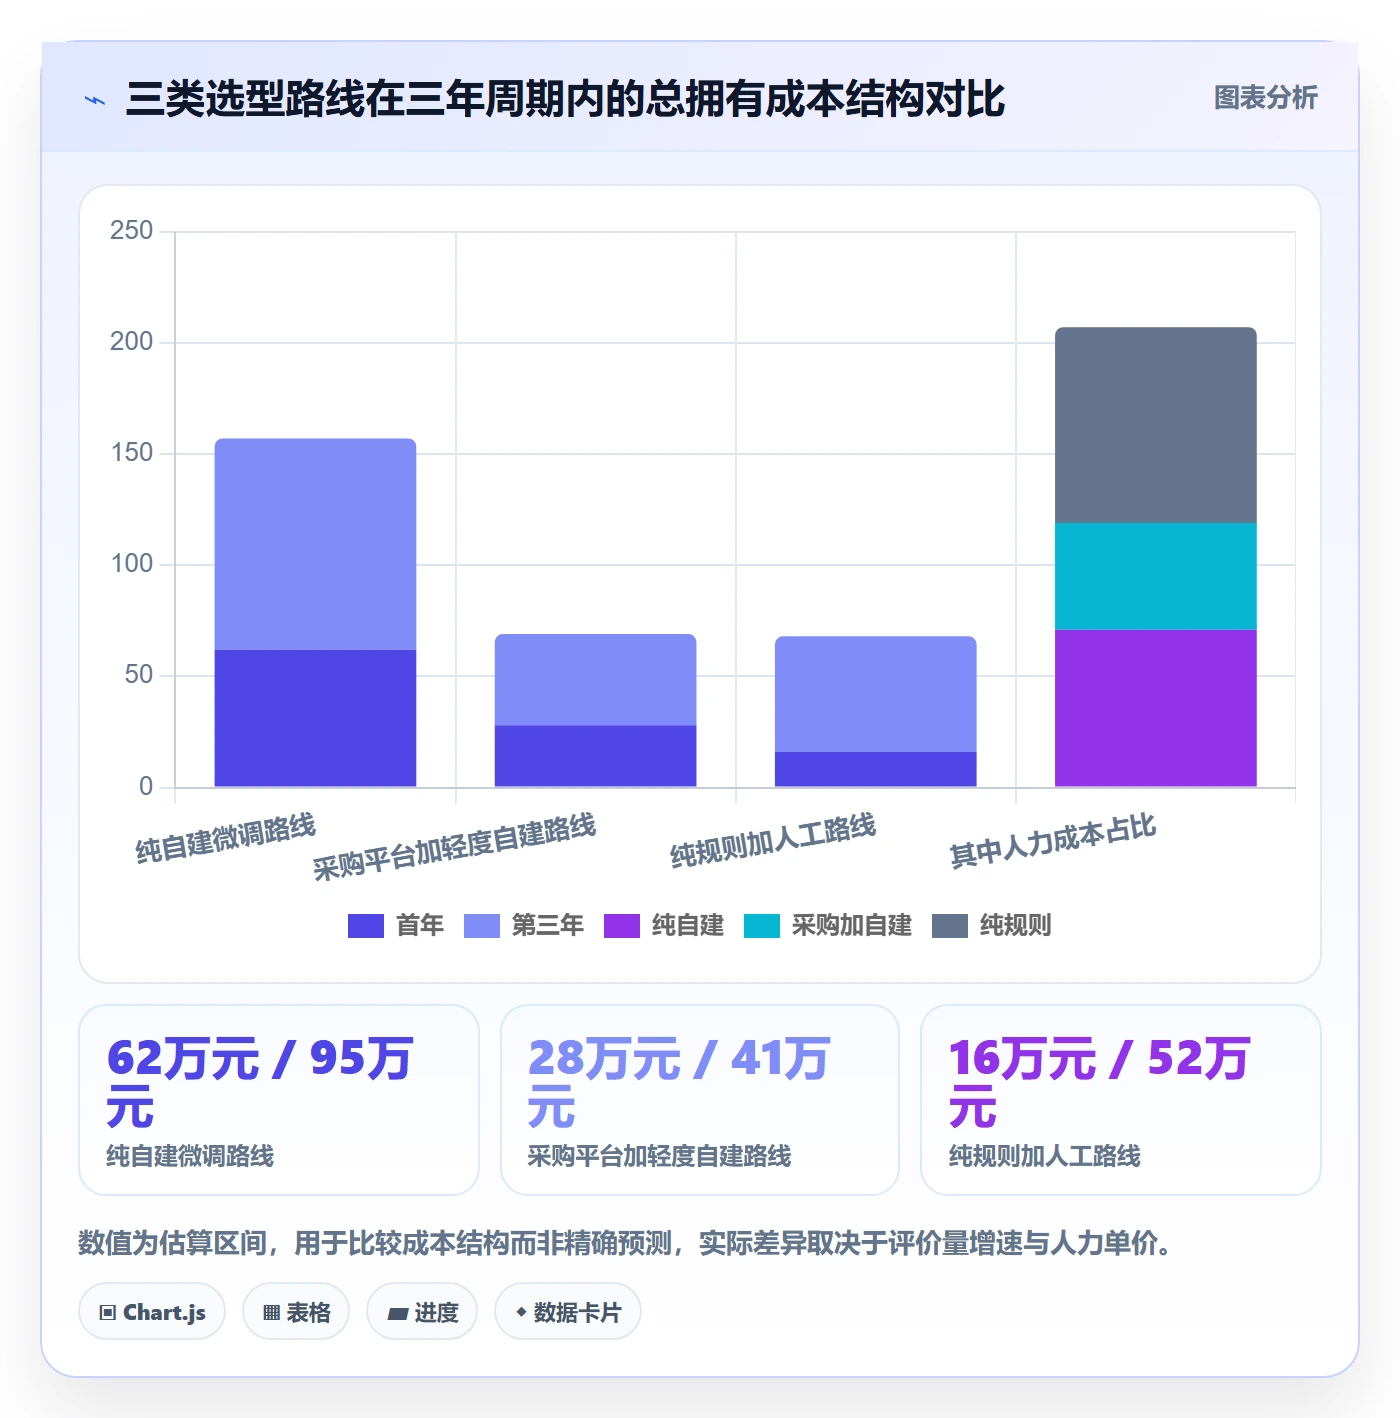Viewport: 1400px width, 1418px height.
Task: Click the 图表分析 label in the header
Action: pyautogui.click(x=1265, y=98)
